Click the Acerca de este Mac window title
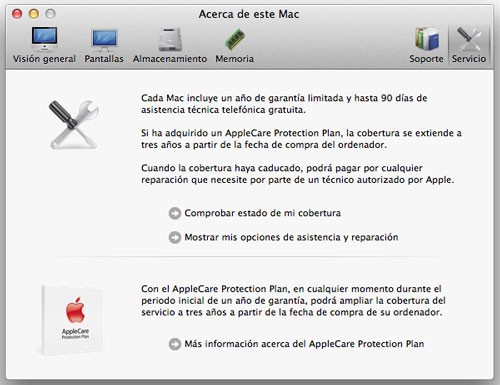The image size is (500, 385). coord(249,14)
